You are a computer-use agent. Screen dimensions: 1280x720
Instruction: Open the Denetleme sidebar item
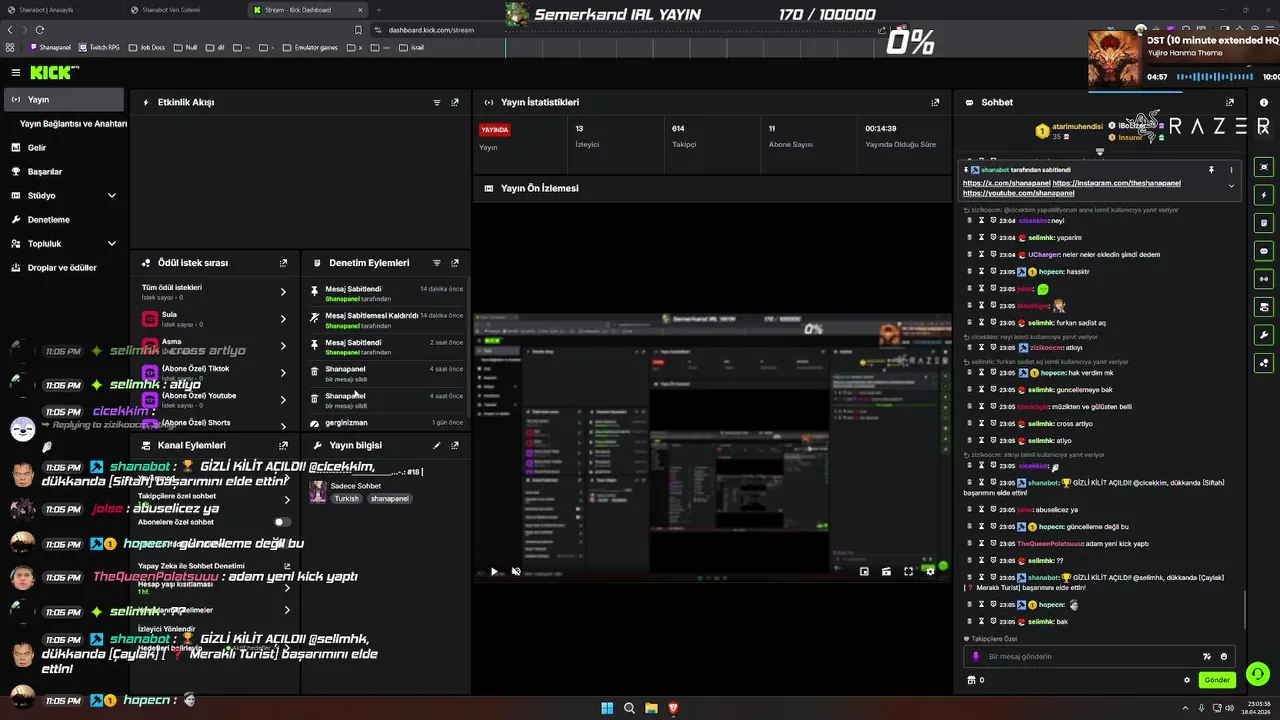tap(48, 220)
